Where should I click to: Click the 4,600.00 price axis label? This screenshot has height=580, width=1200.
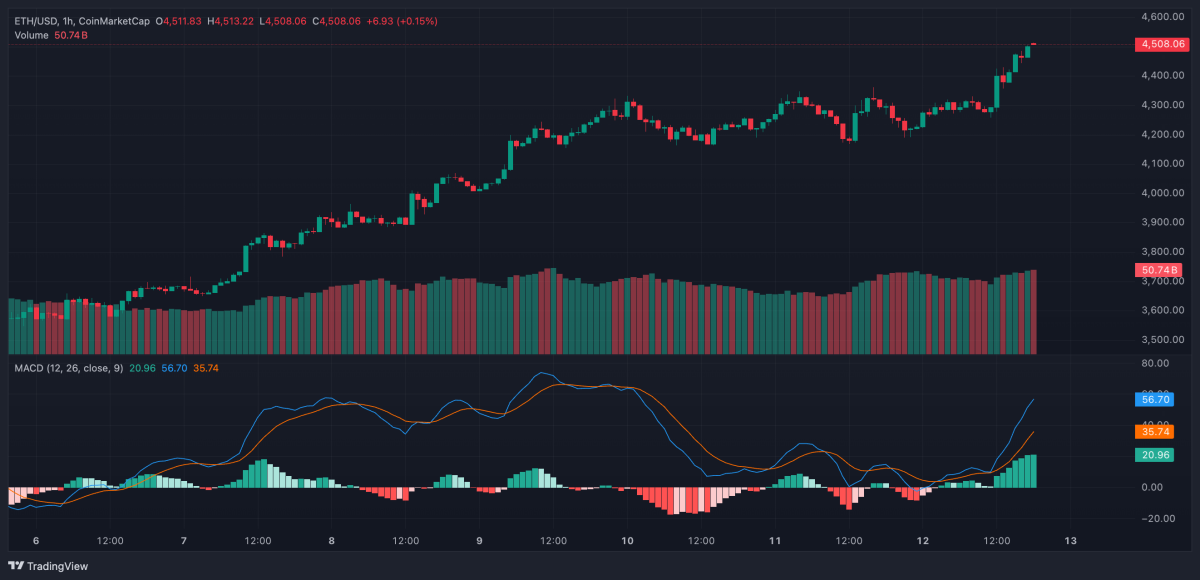[1163, 16]
